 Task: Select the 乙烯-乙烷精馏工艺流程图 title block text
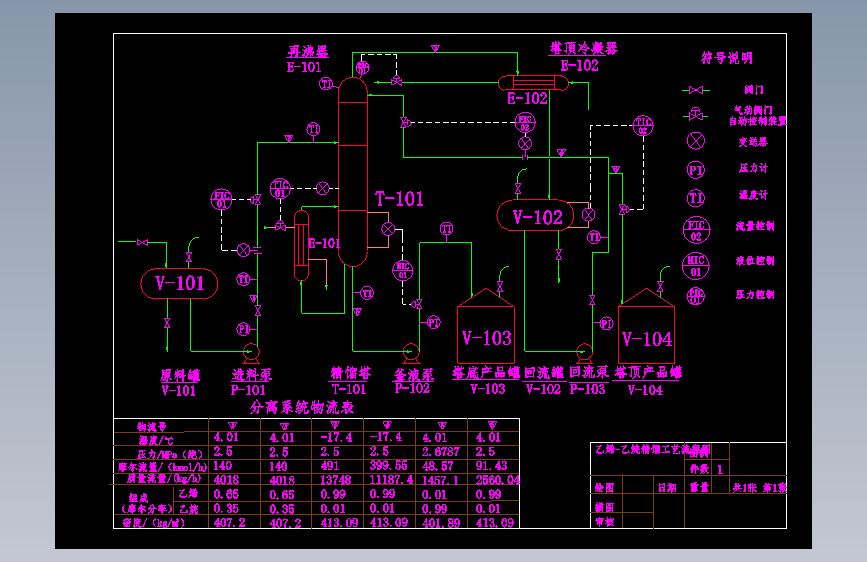coord(652,450)
